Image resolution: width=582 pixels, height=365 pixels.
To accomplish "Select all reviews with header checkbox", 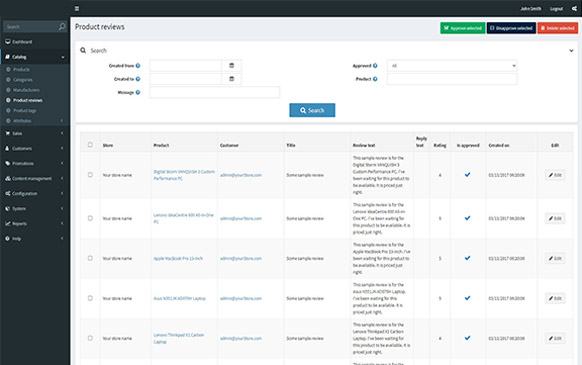I will [x=90, y=145].
